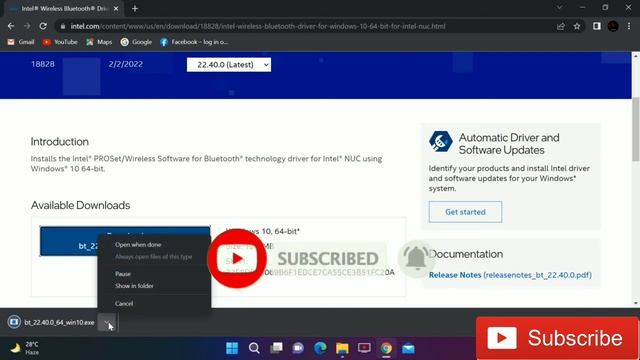Click the browser forward arrow
Screen dimensions: 640x360
pos(27,26)
